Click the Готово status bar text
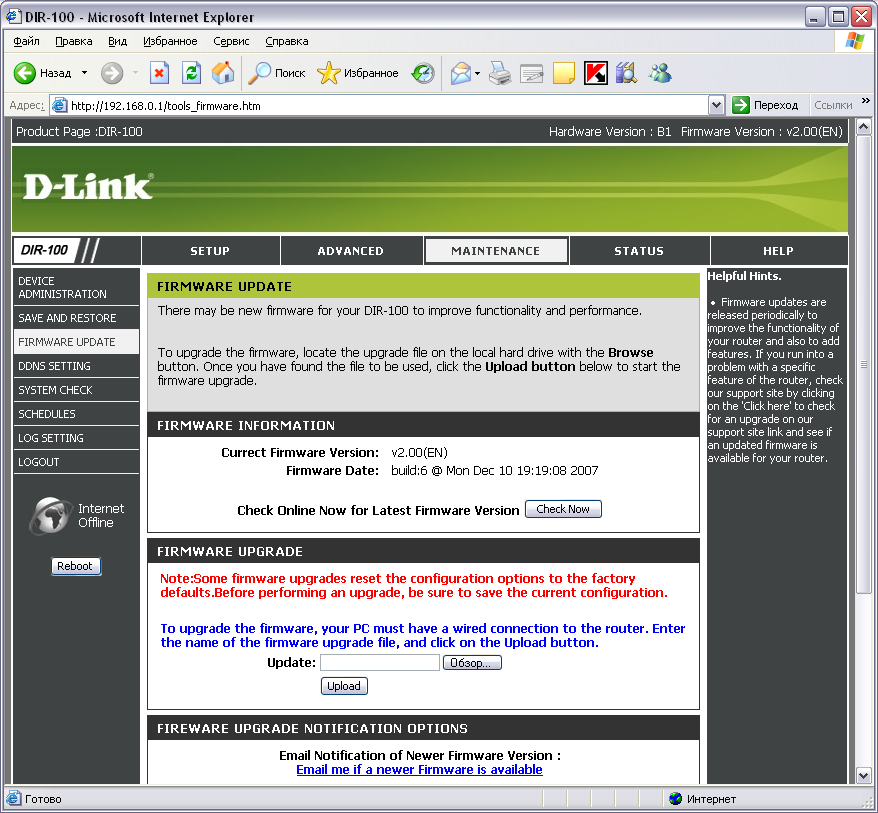This screenshot has height=813, width=878. click(x=43, y=799)
